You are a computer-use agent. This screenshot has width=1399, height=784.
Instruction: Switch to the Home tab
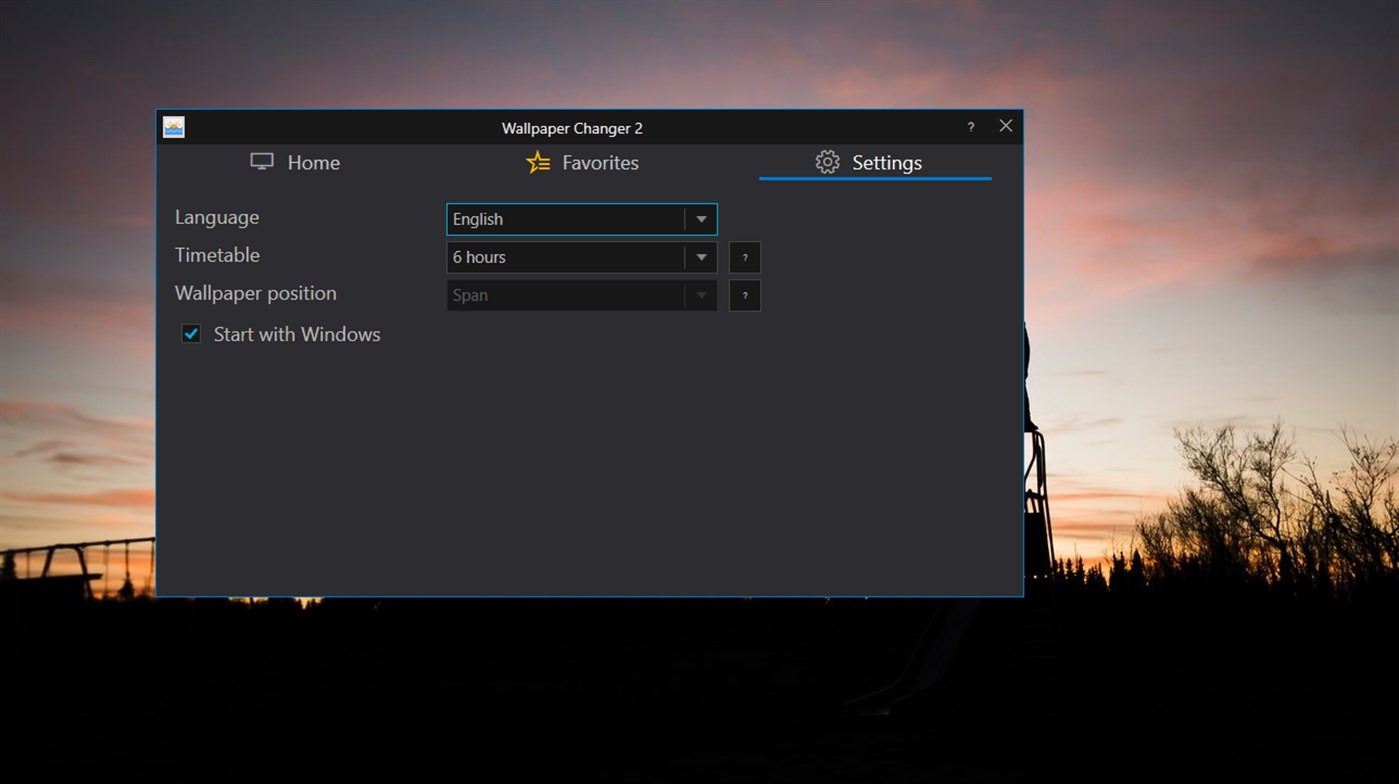tap(313, 161)
